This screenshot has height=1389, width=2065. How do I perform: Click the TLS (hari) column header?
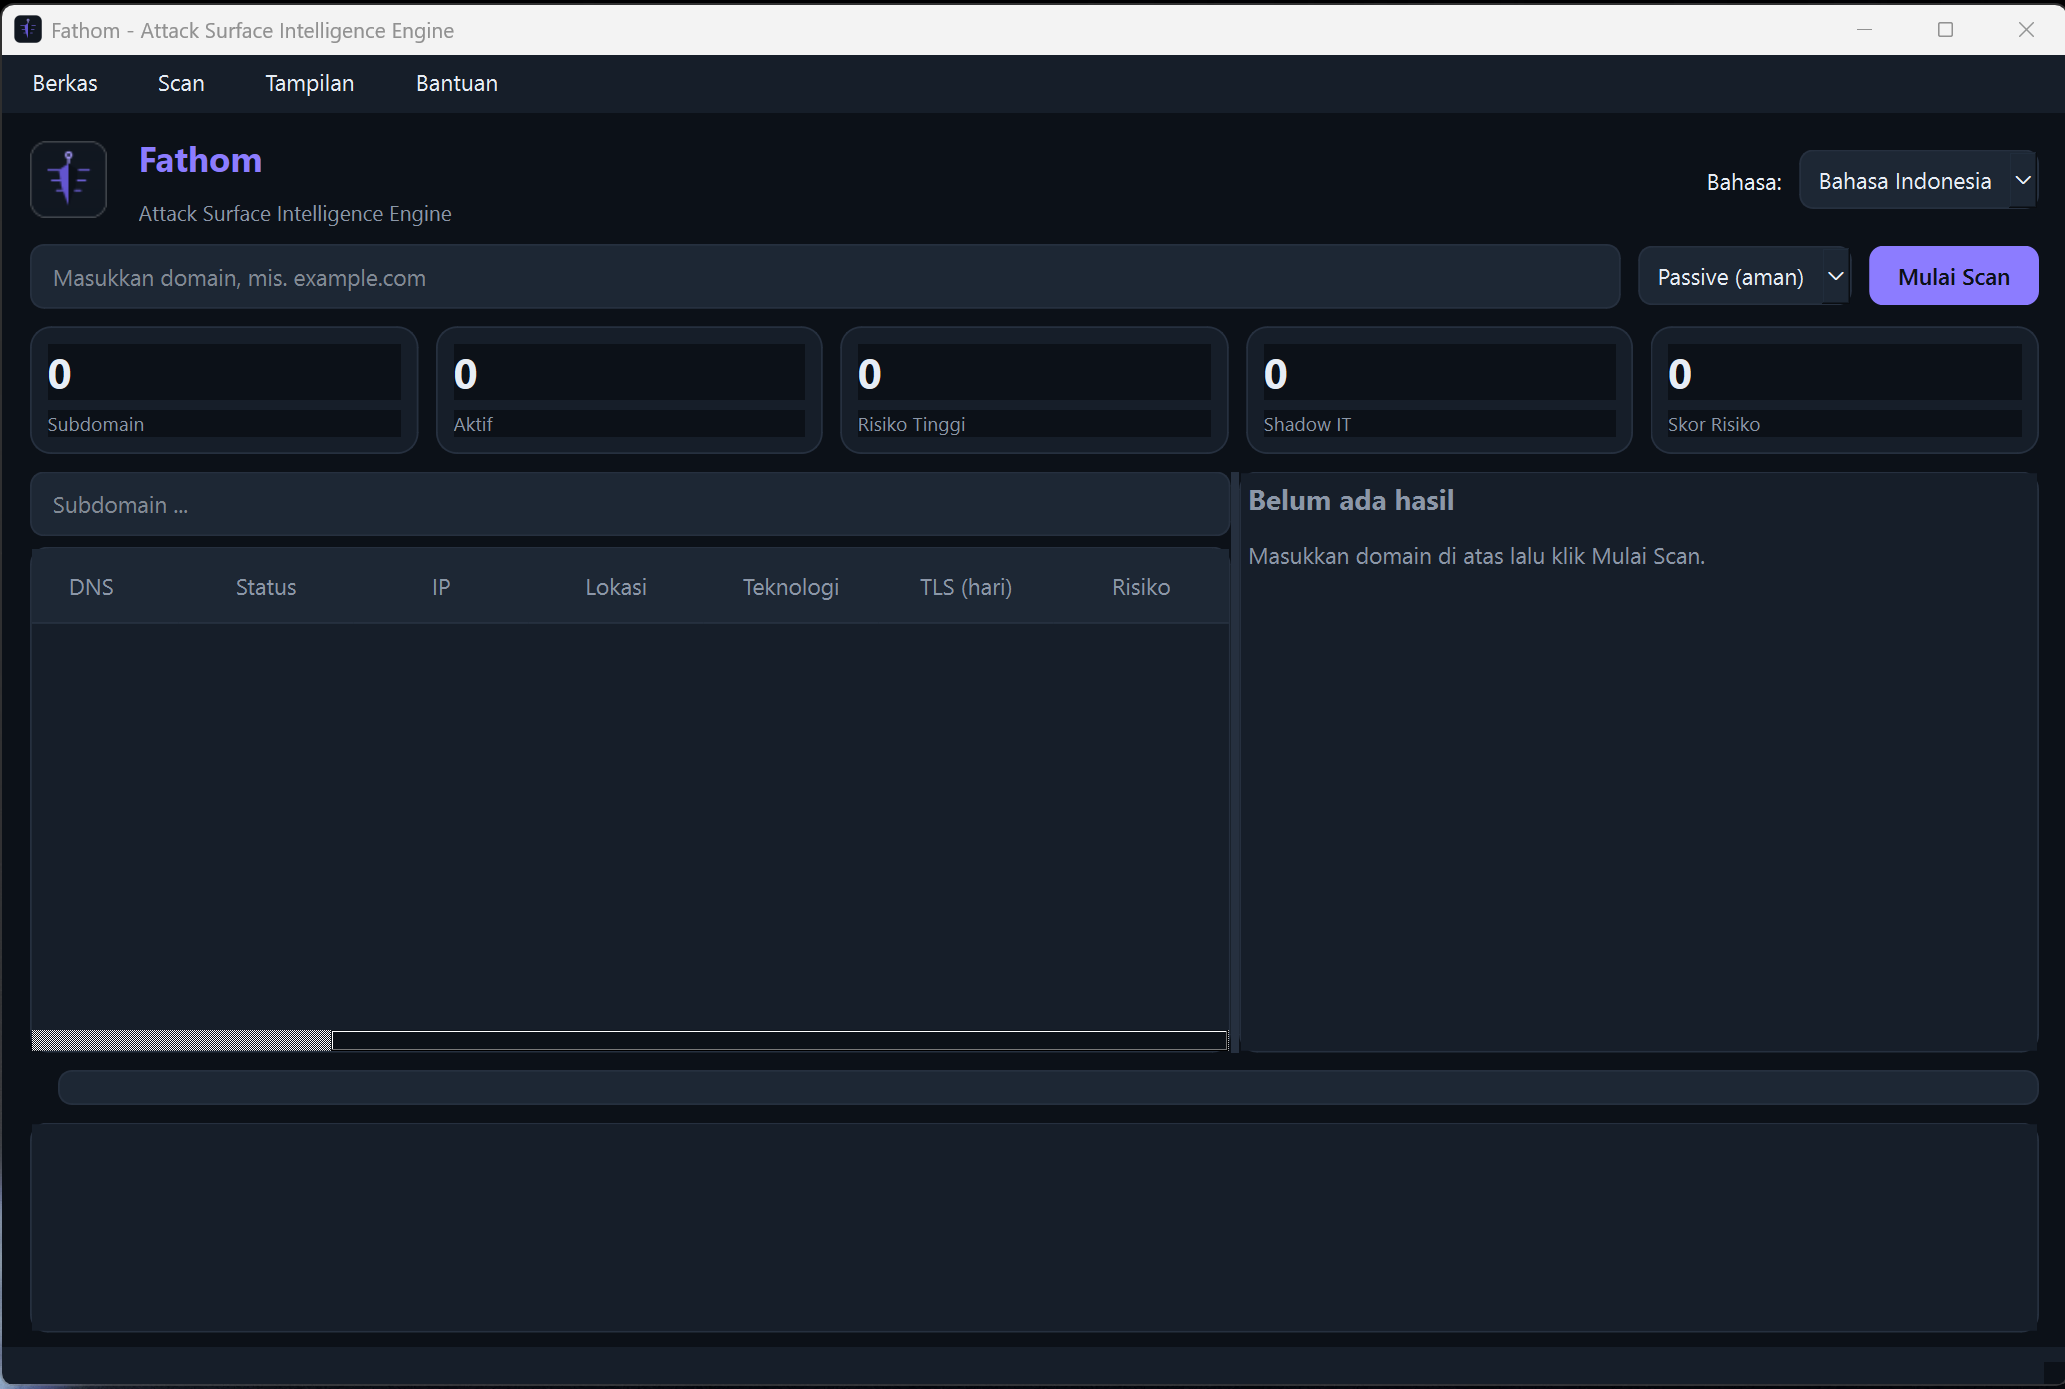click(x=966, y=587)
